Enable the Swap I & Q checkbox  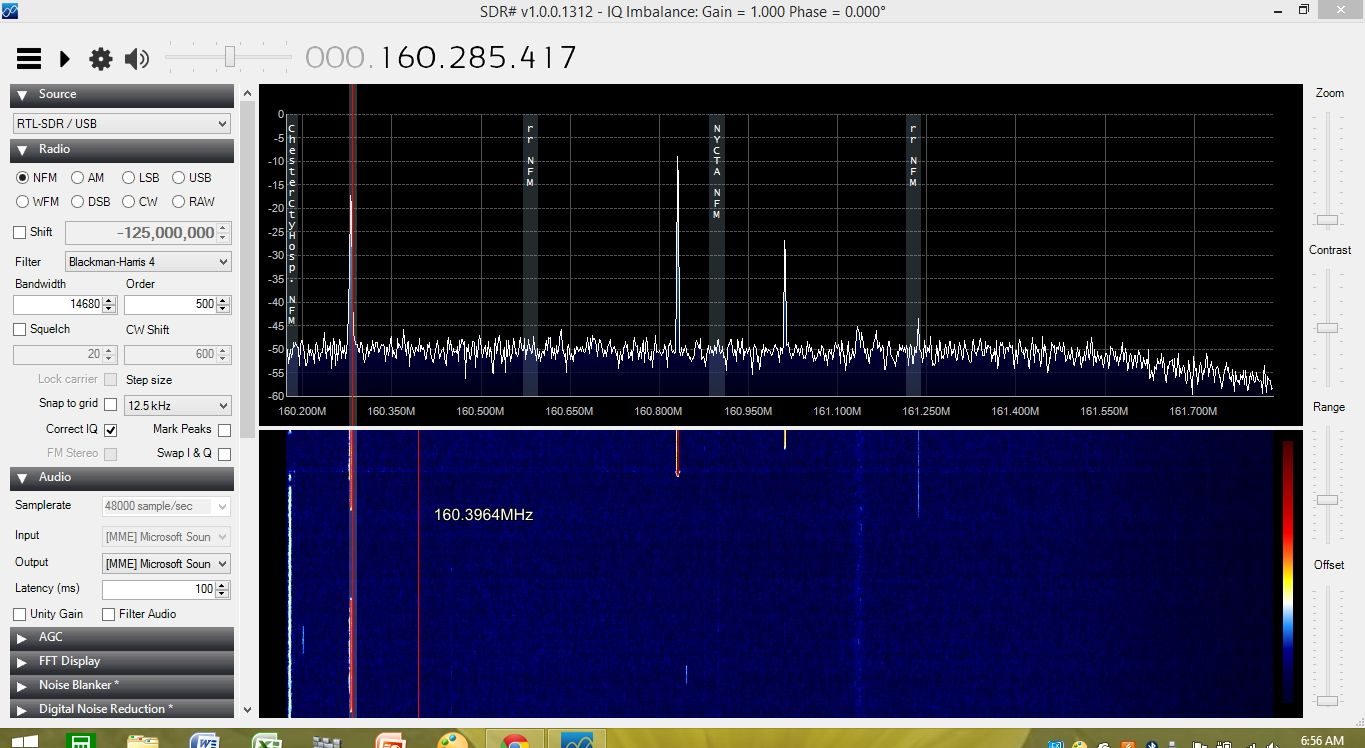[224, 454]
